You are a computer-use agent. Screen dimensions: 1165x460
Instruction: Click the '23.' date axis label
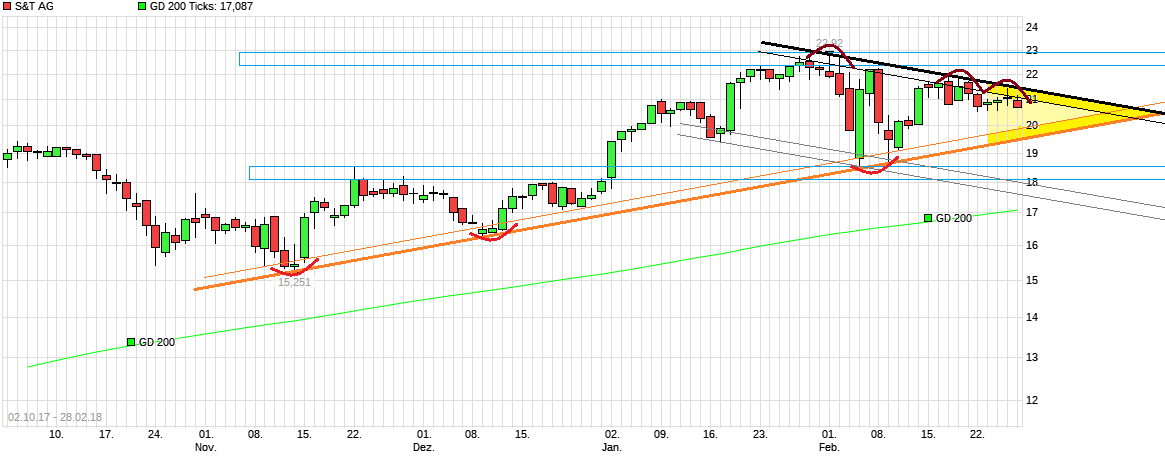point(759,435)
